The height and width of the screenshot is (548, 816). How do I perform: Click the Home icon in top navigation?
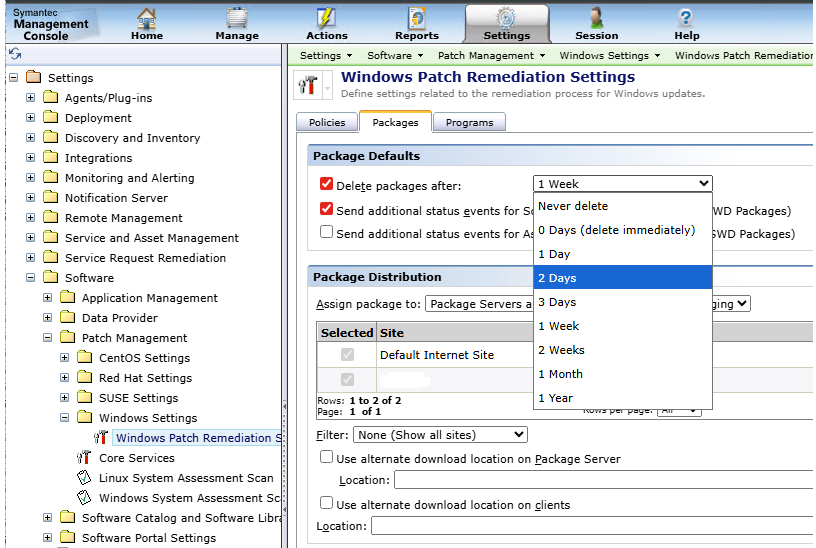coord(147,19)
